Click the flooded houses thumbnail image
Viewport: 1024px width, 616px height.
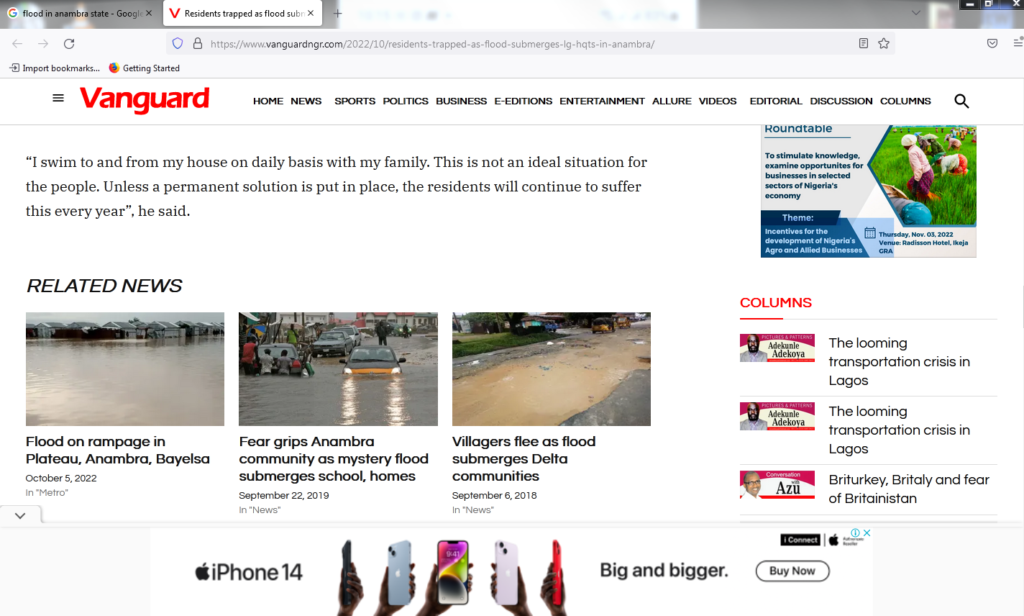pyautogui.click(x=125, y=369)
